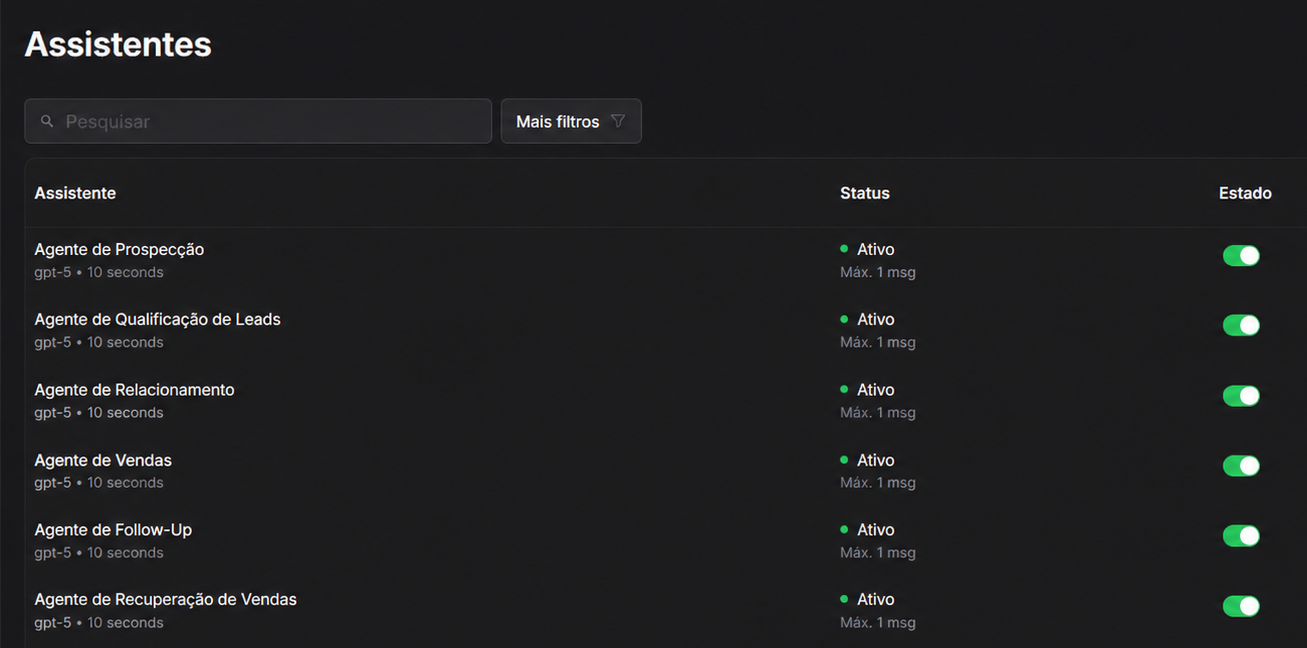
Task: Sort by the Assistente column header
Action: [75, 193]
